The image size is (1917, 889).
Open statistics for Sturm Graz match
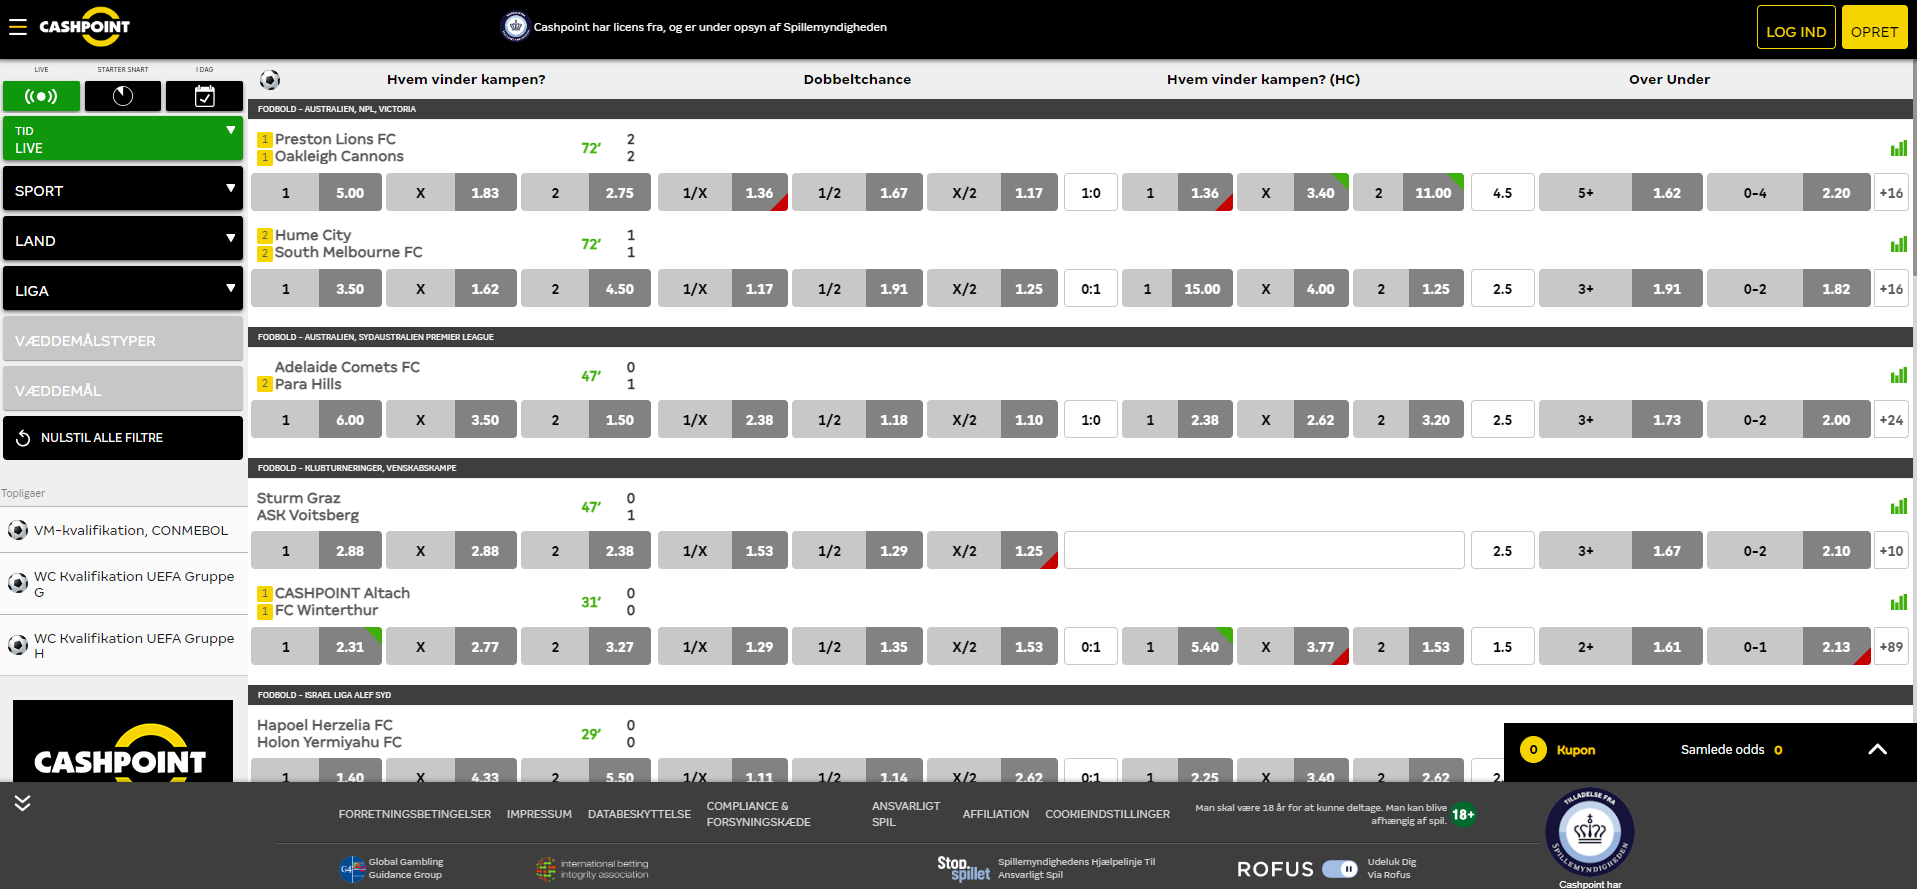1898,506
